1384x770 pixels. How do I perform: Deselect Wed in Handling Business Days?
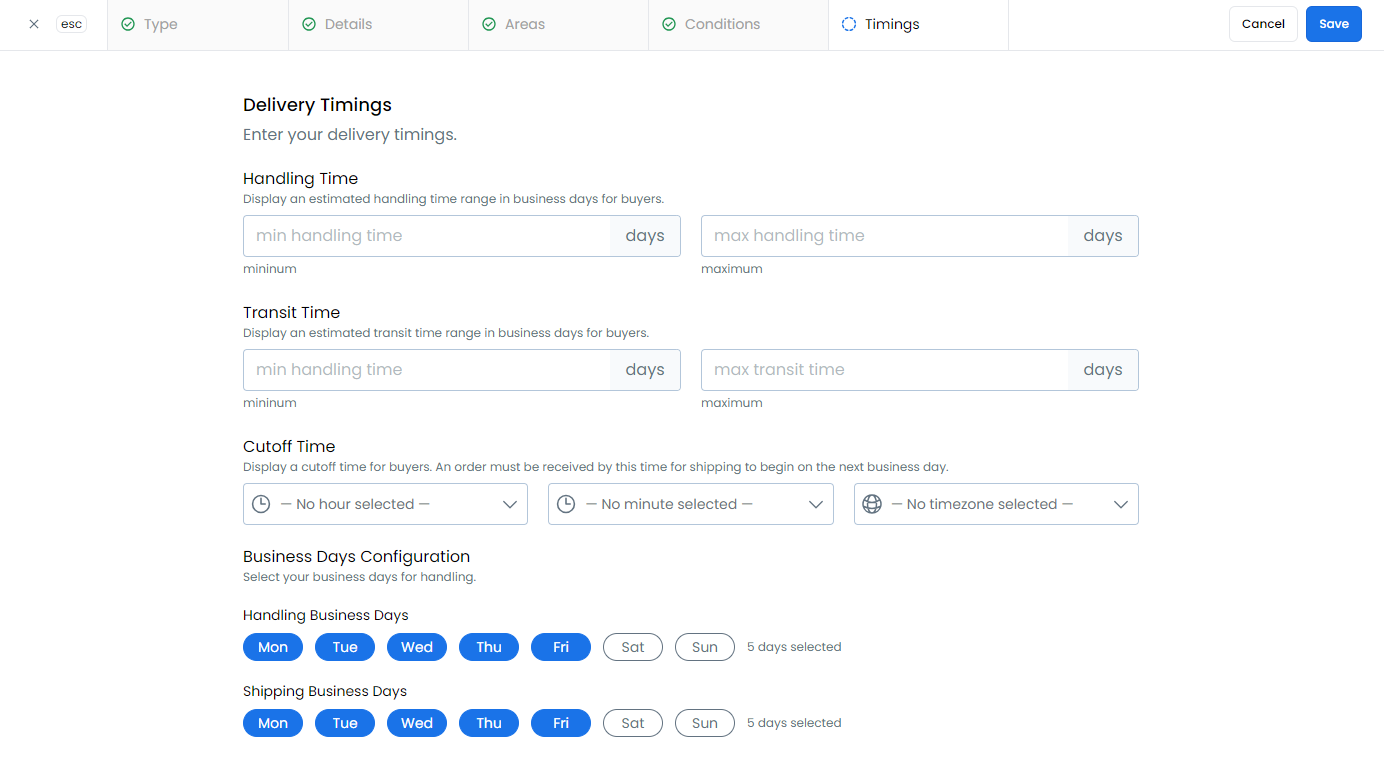click(416, 647)
